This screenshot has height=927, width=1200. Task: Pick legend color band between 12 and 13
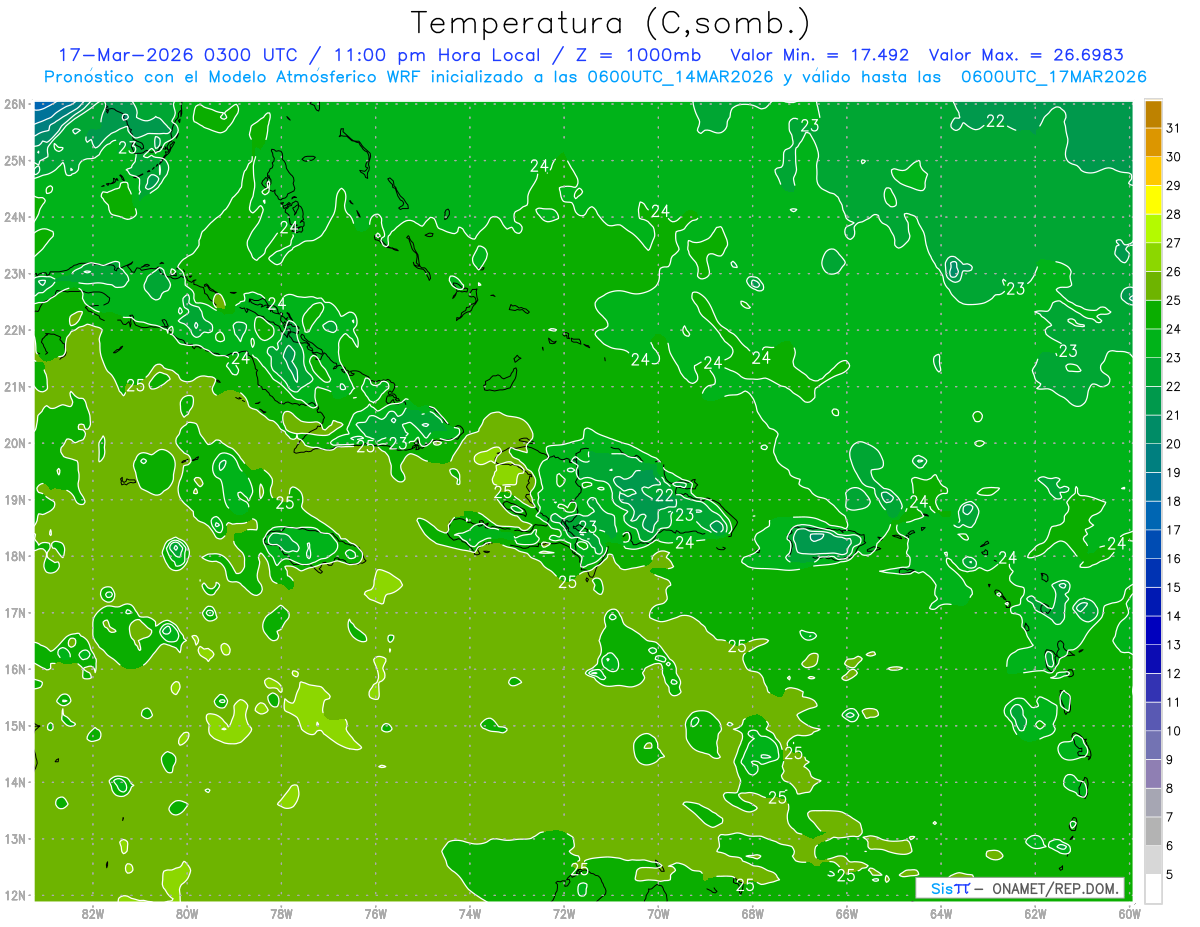1153,659
